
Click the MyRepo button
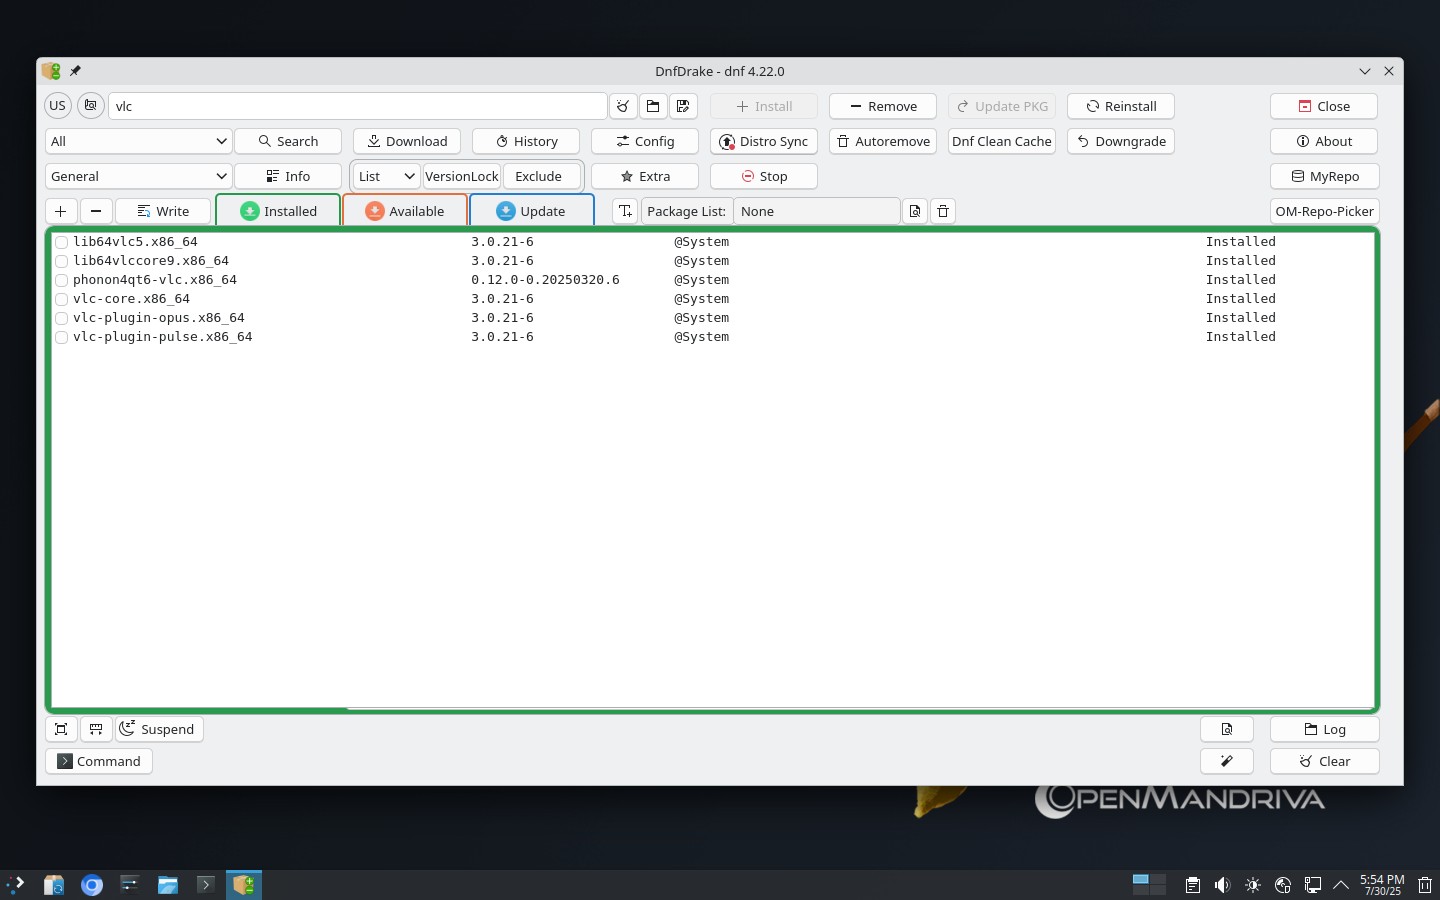1325,176
